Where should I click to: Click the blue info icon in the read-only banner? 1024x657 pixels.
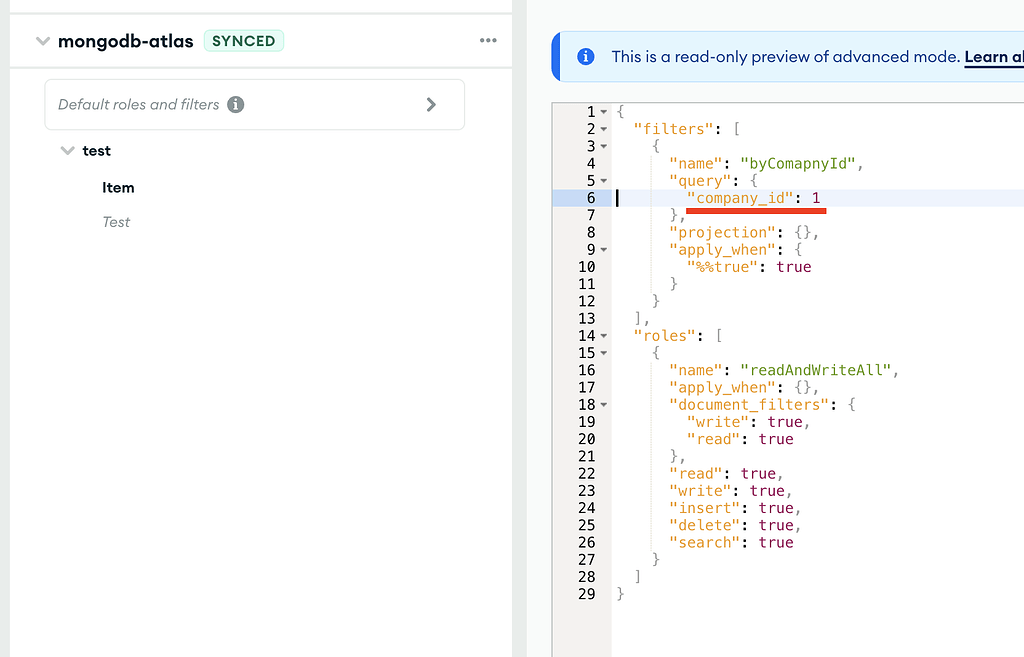[x=586, y=57]
